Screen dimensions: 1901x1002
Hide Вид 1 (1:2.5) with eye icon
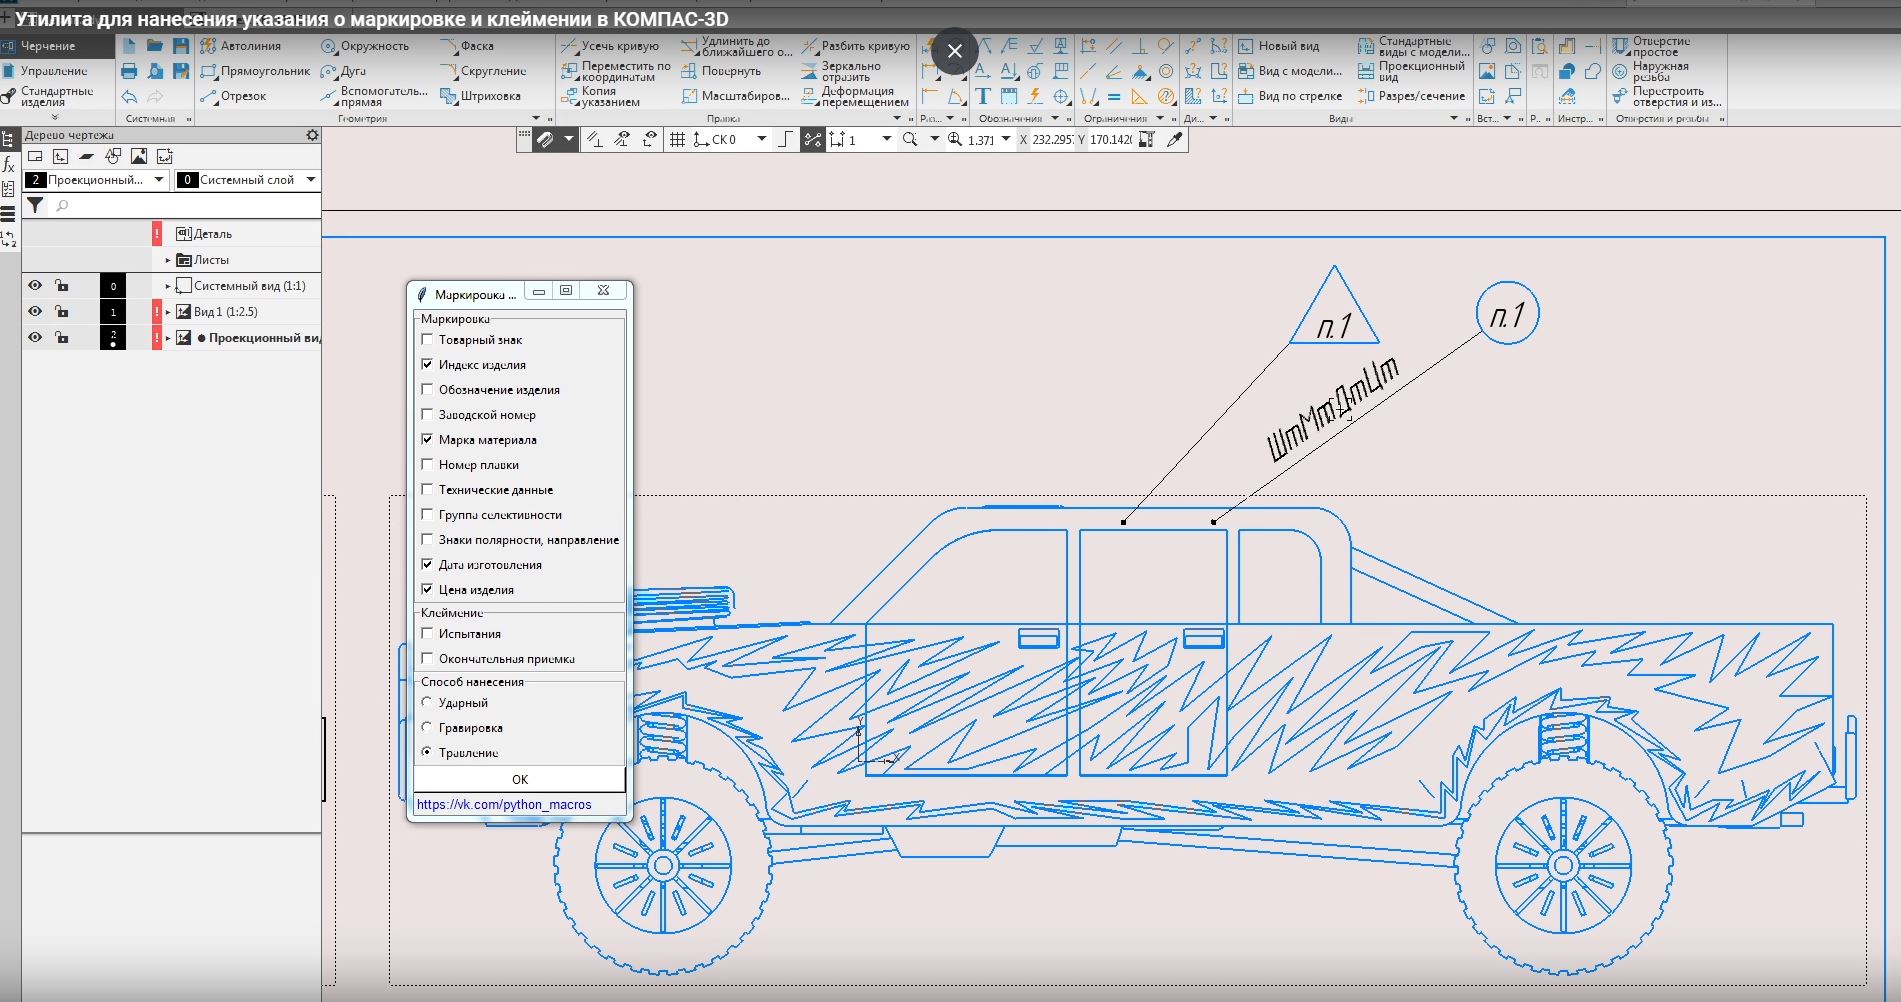click(x=35, y=312)
